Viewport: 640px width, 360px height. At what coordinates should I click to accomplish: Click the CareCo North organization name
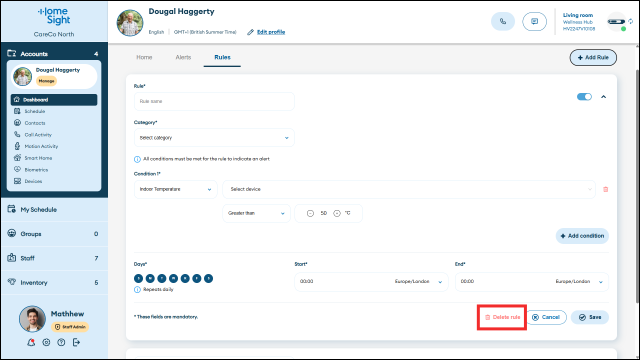(54, 34)
